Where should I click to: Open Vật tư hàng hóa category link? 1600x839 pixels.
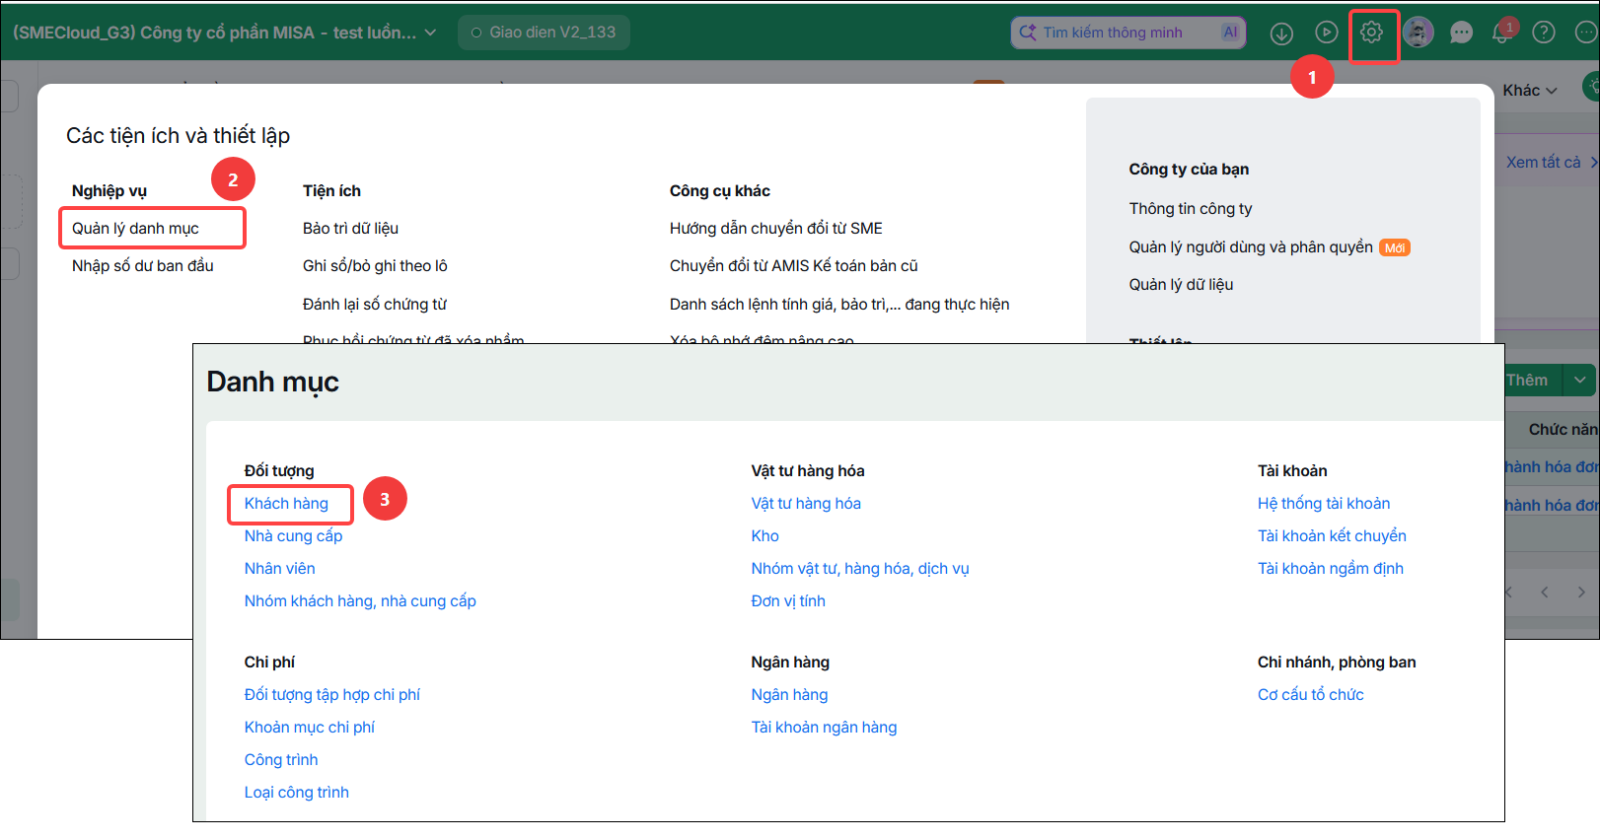tap(806, 503)
